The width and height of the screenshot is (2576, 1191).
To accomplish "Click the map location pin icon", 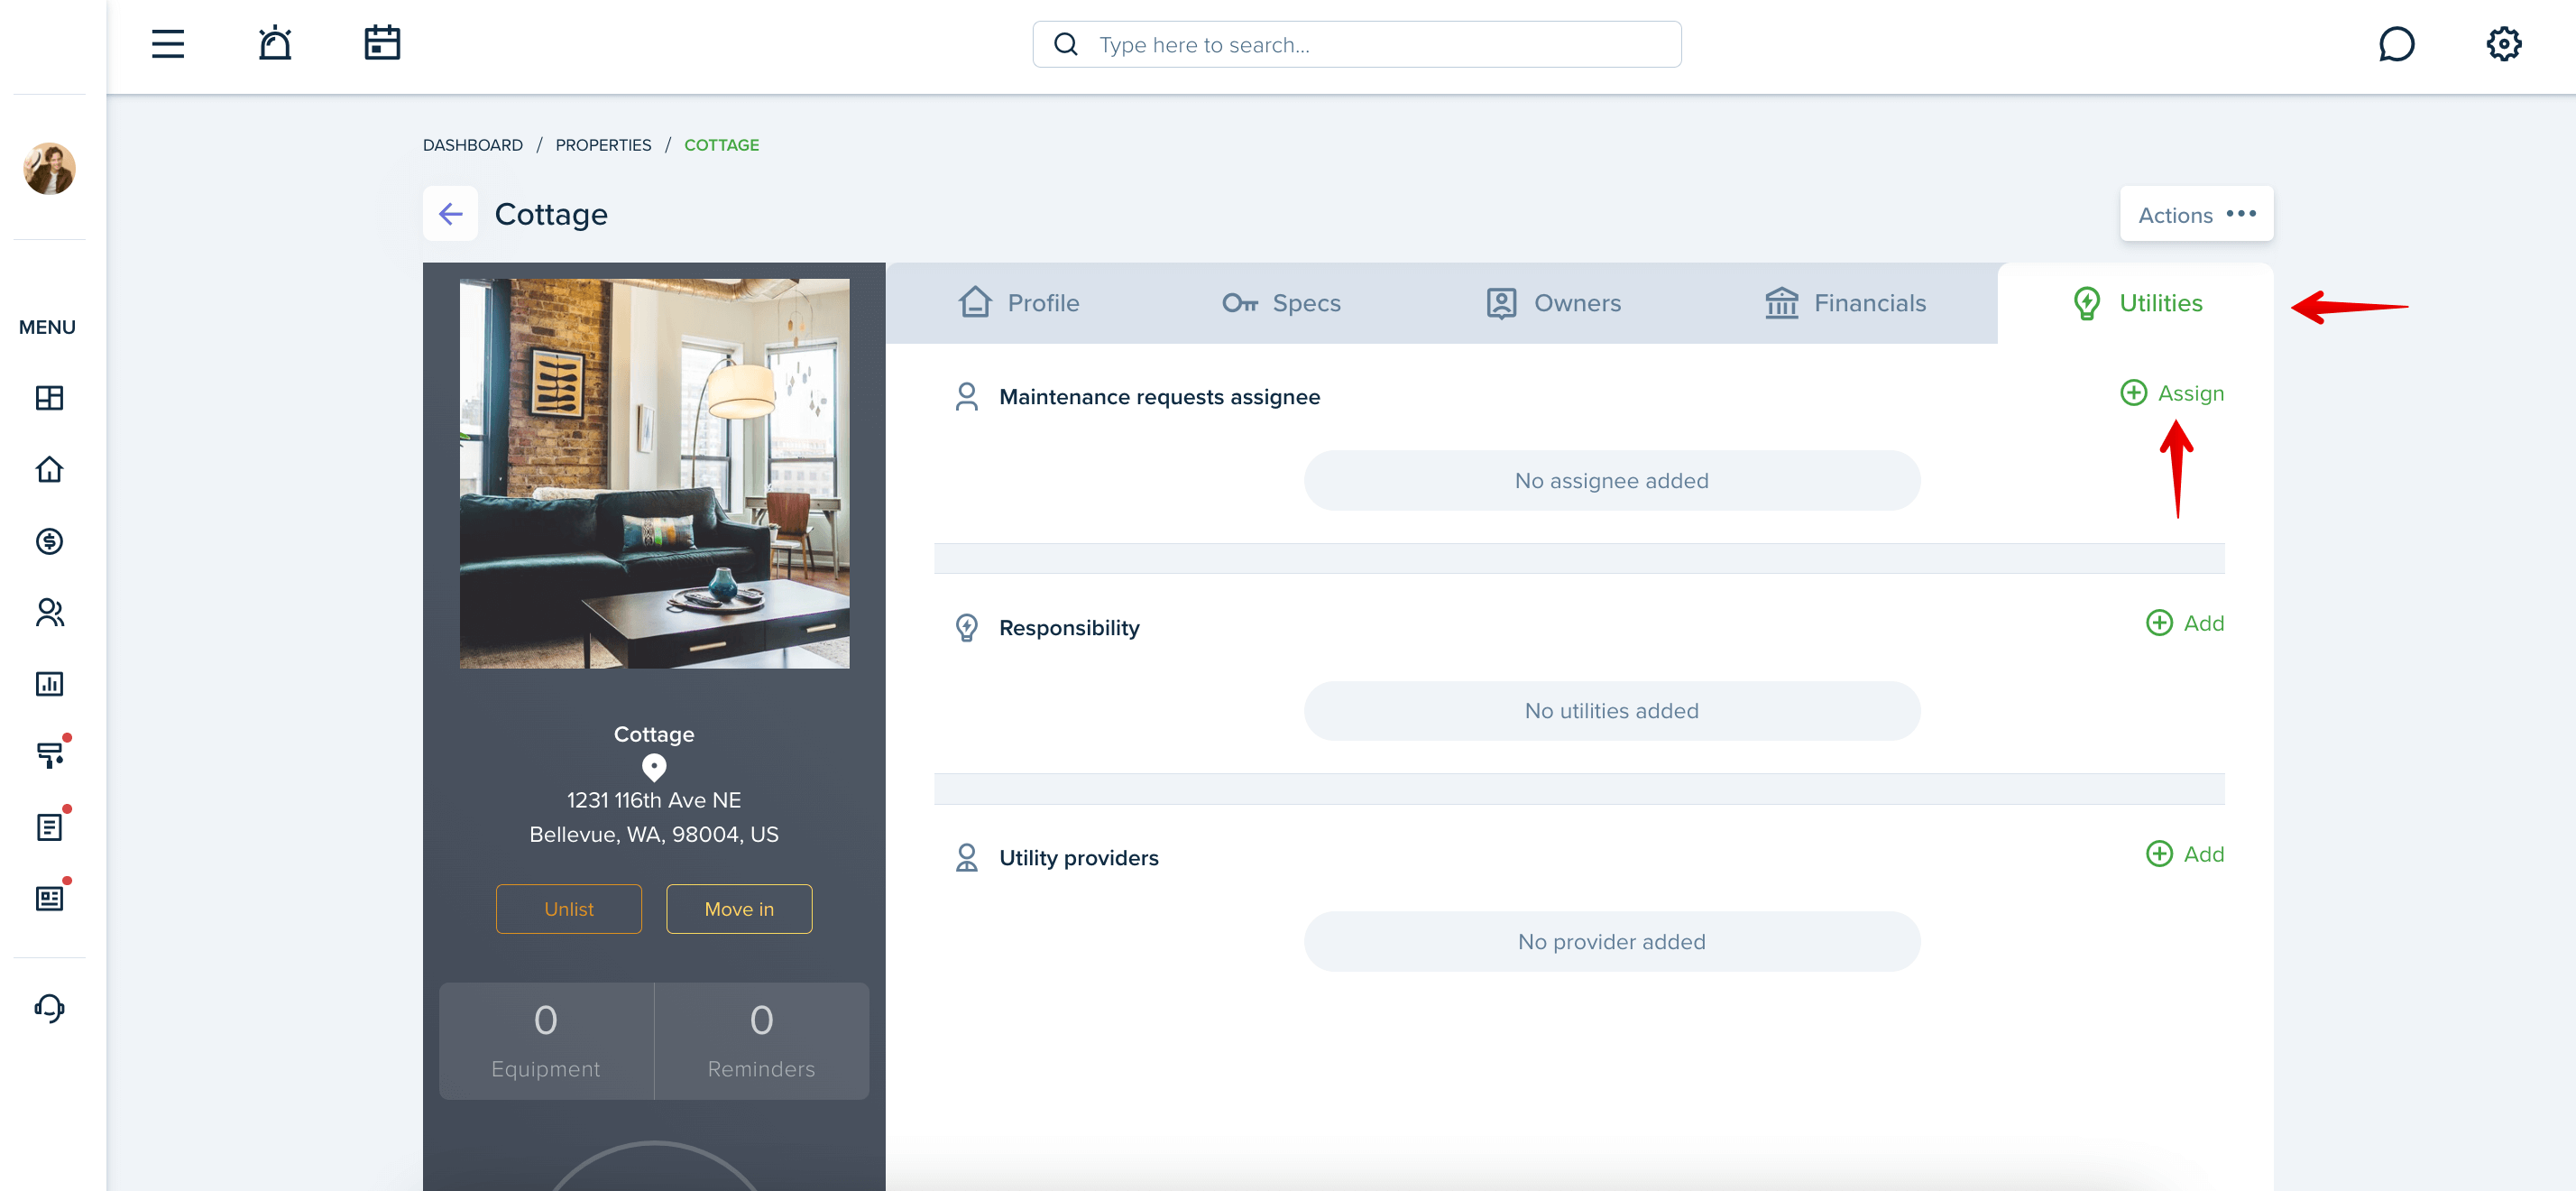I will coord(654,768).
